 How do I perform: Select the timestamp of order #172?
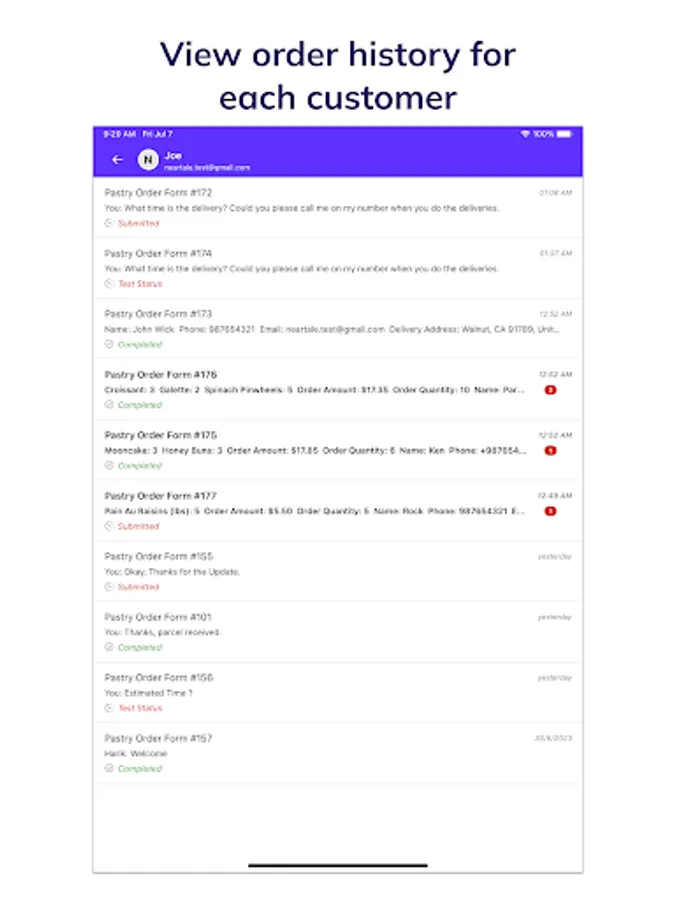555,193
